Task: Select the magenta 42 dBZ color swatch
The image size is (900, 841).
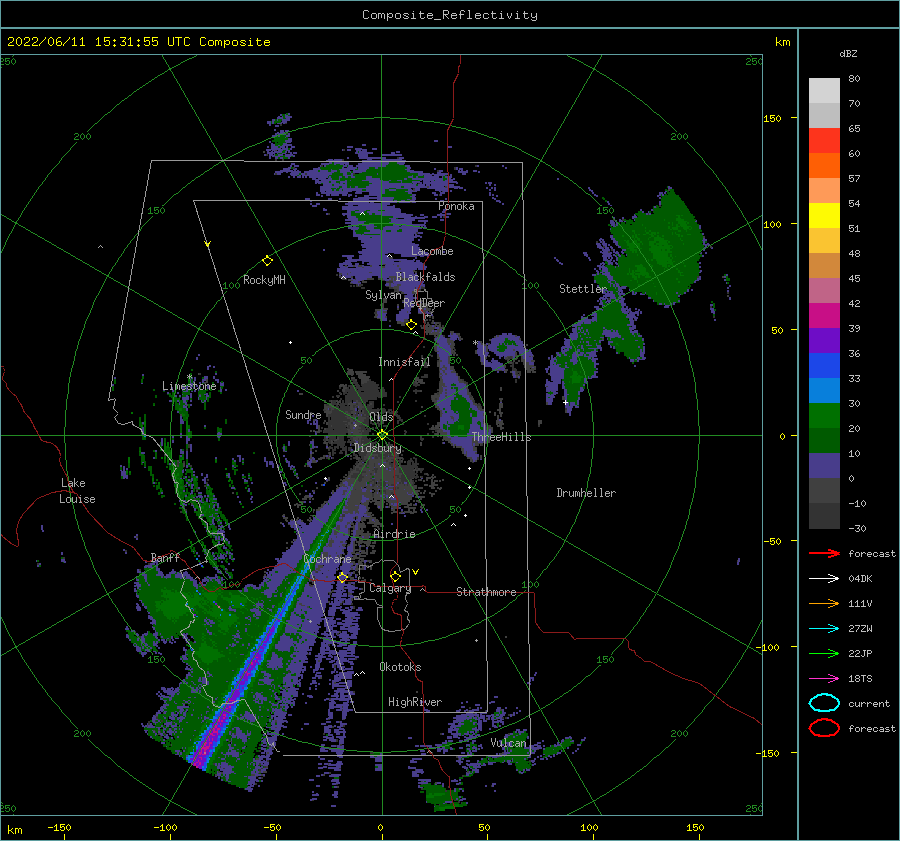Action: tap(824, 315)
